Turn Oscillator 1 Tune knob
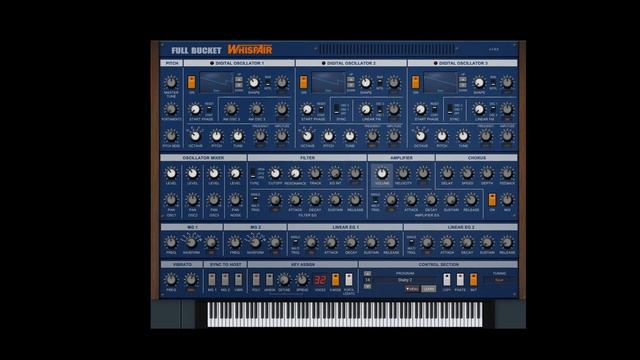 238,136
